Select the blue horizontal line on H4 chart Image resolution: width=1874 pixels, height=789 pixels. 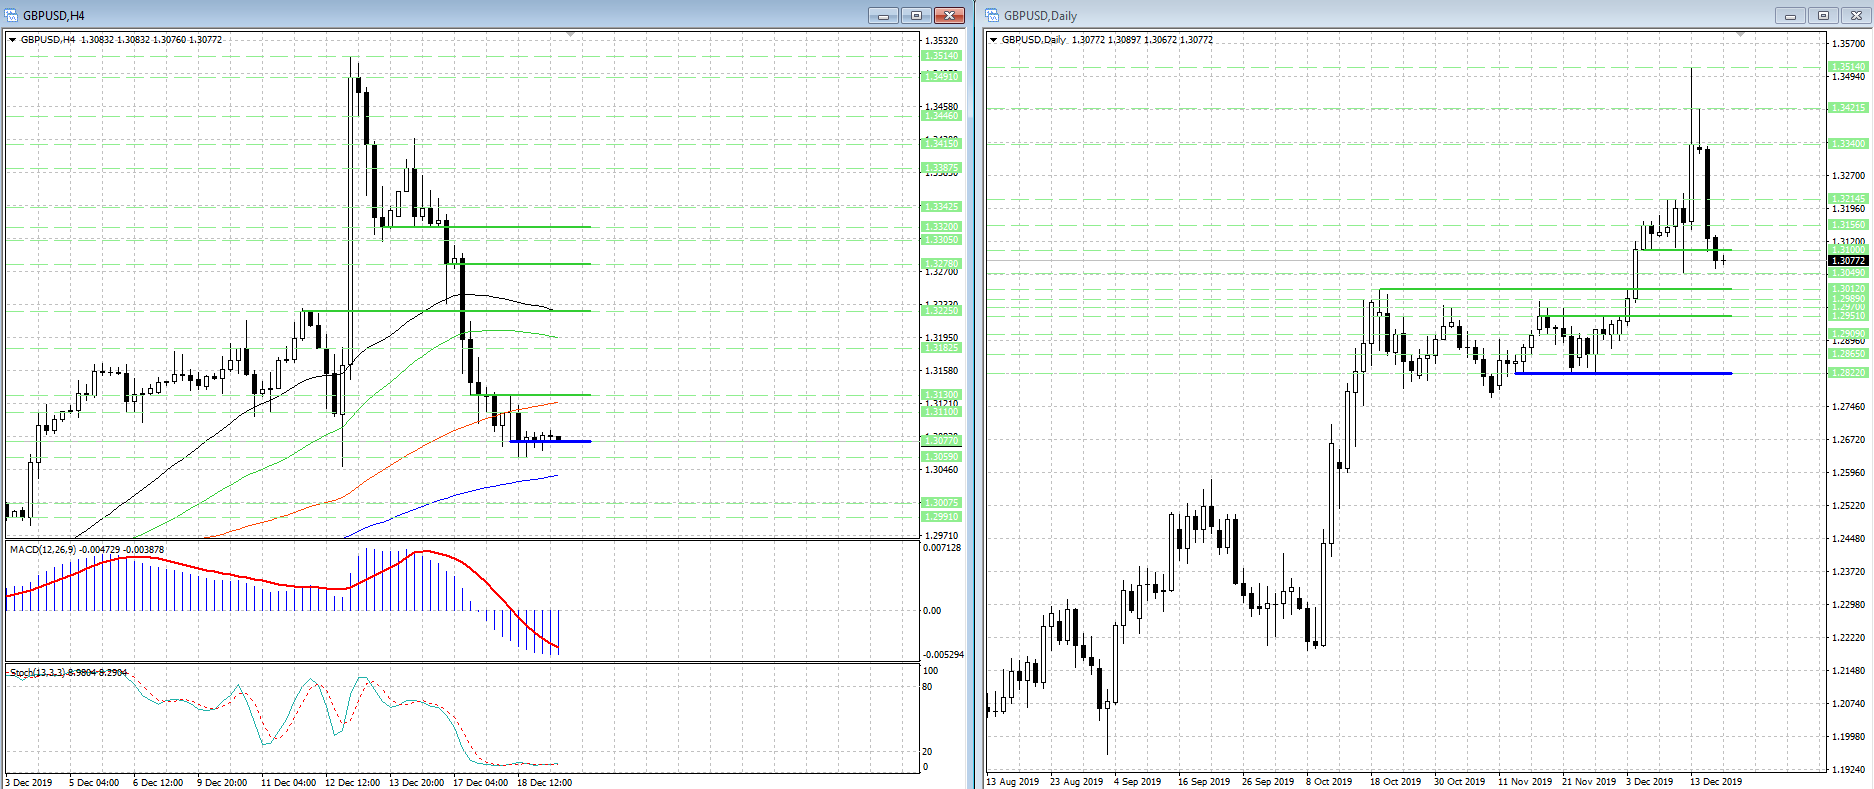click(550, 441)
